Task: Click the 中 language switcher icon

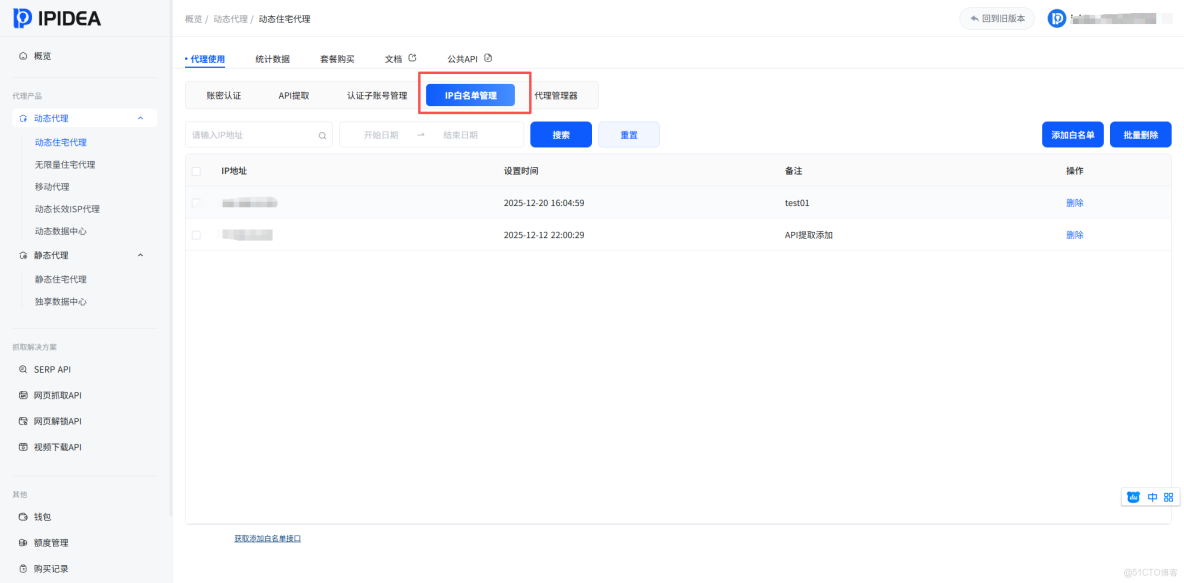Action: click(x=1152, y=497)
